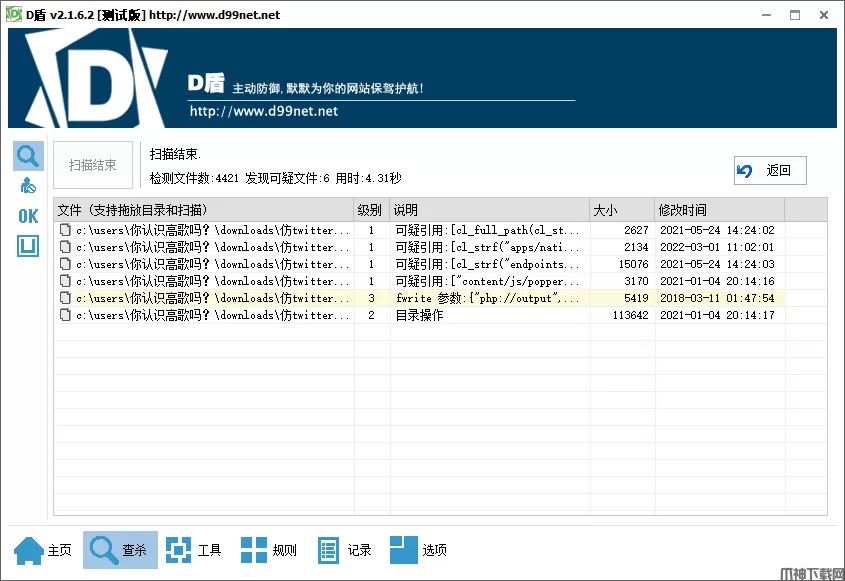Open the 规则 rules tab

click(x=269, y=550)
